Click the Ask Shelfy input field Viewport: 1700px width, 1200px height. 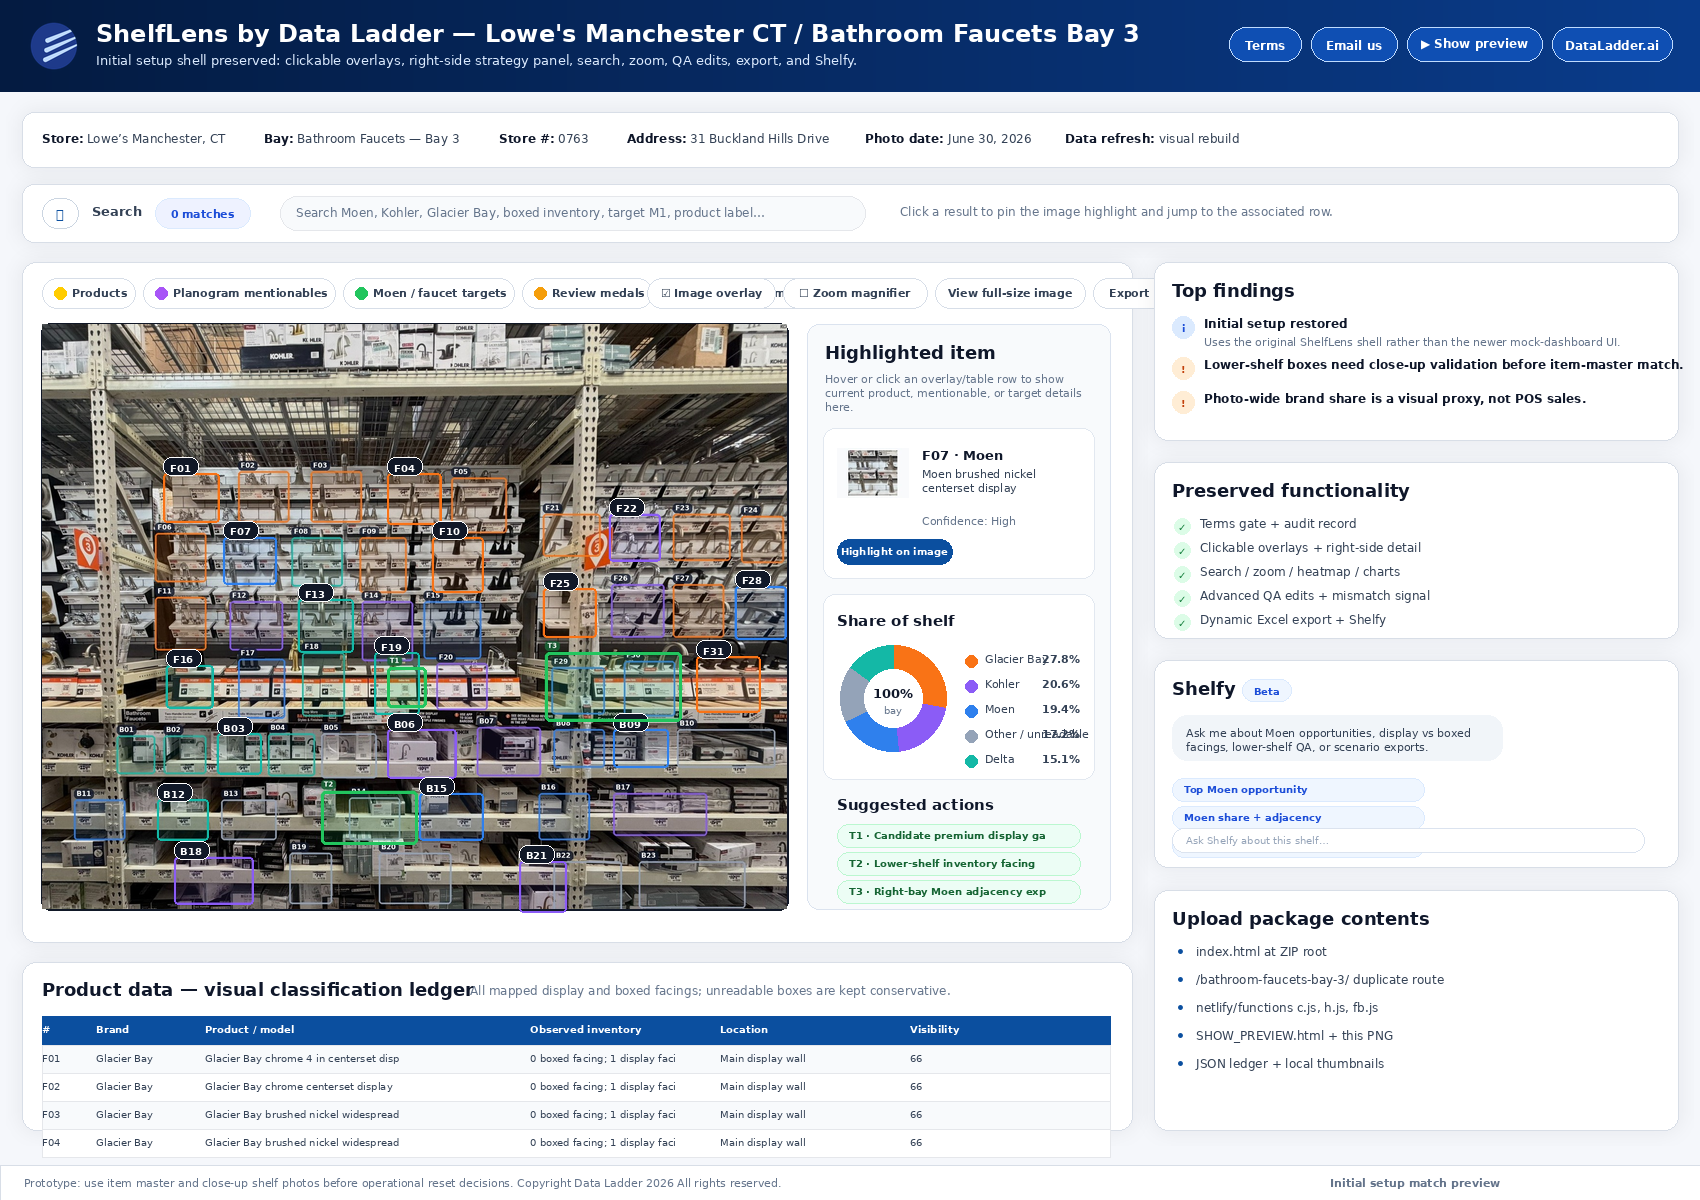click(1408, 840)
